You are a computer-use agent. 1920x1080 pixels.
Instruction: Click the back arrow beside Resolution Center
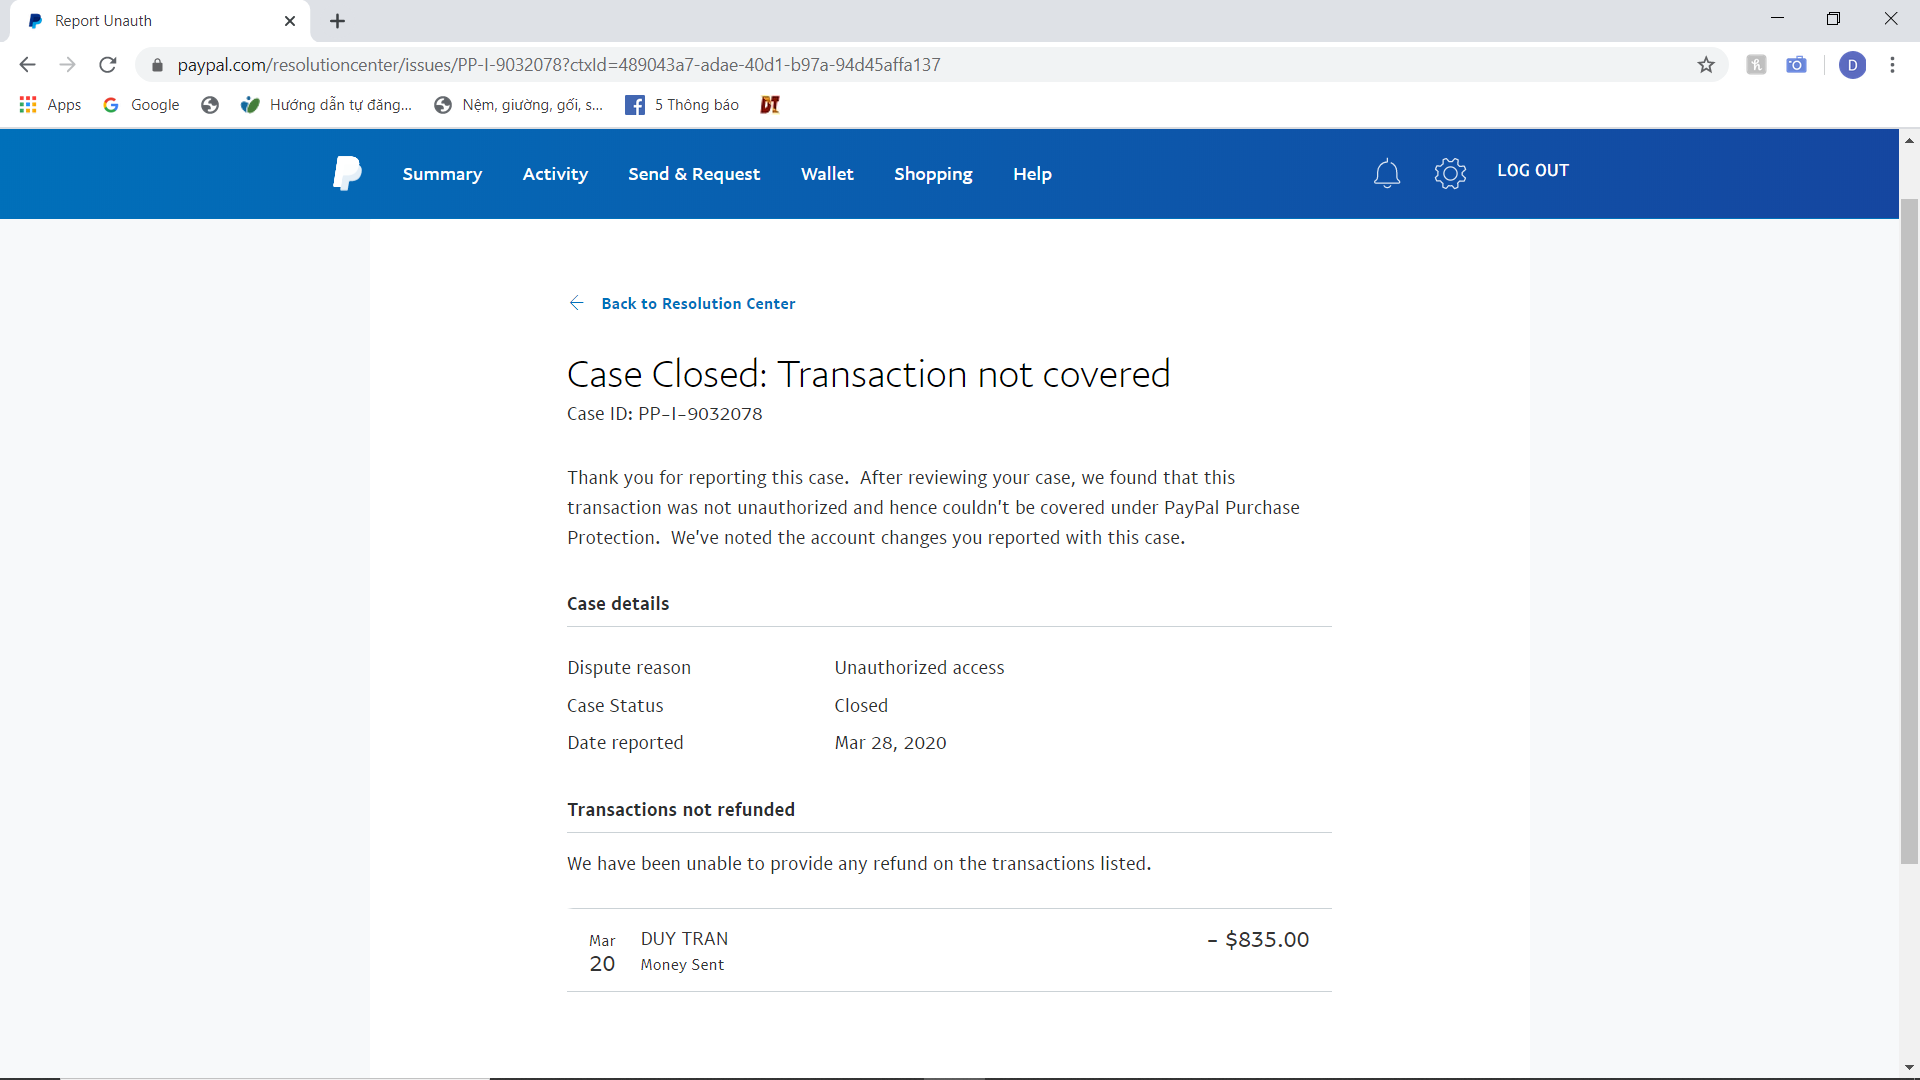[576, 303]
